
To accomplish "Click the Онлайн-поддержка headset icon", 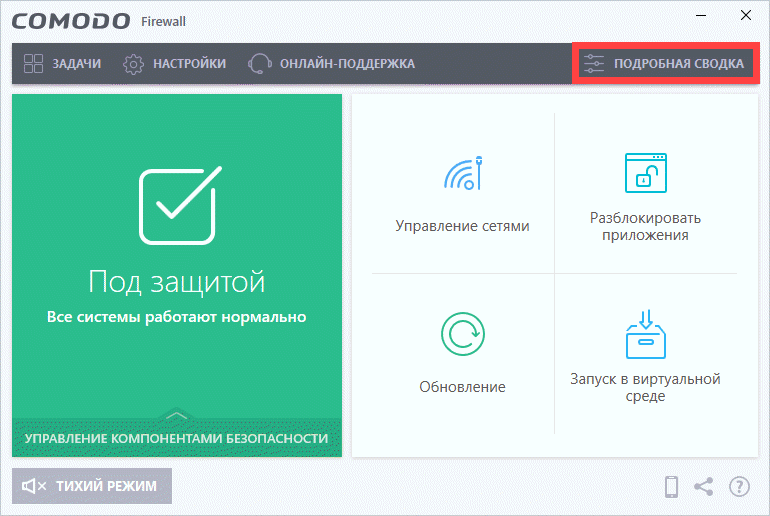I will [x=259, y=63].
